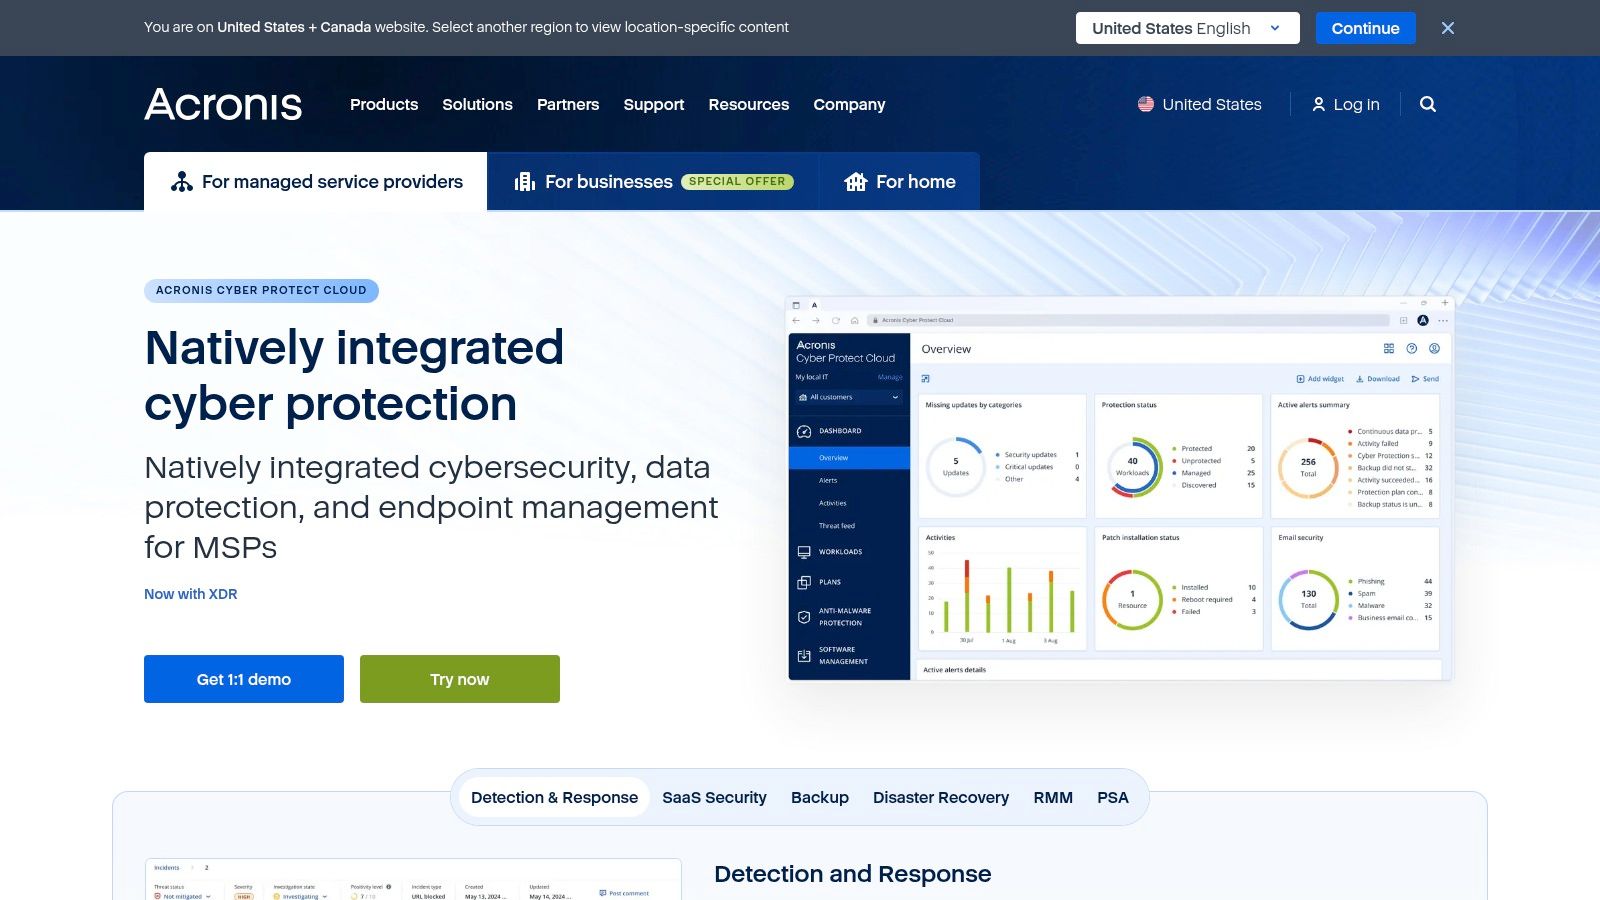Switch to the For businesses tab
The width and height of the screenshot is (1600, 900).
[x=653, y=181]
